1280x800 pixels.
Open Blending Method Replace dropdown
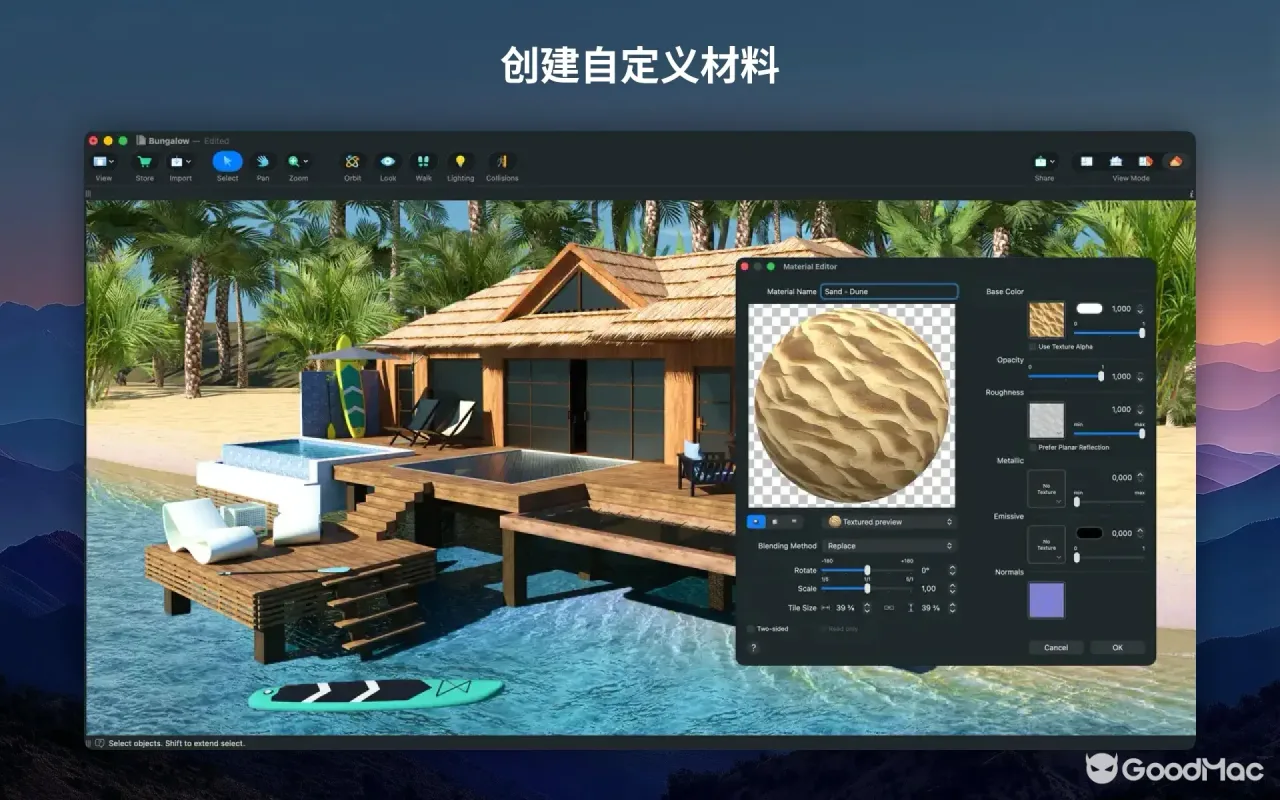tap(889, 546)
